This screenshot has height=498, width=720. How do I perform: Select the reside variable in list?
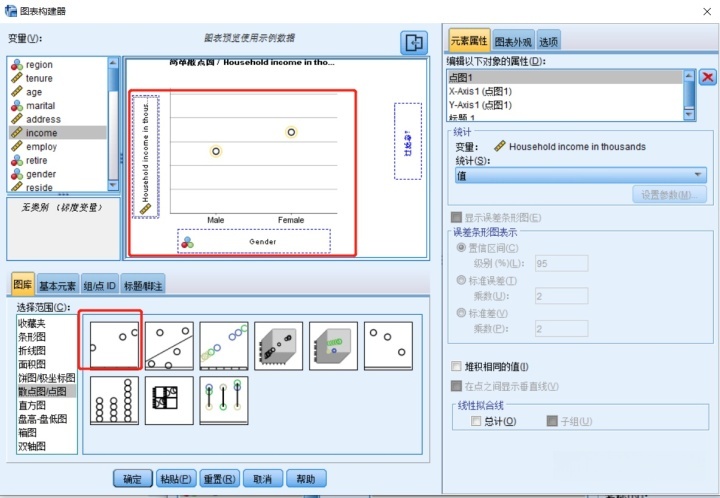coord(57,187)
